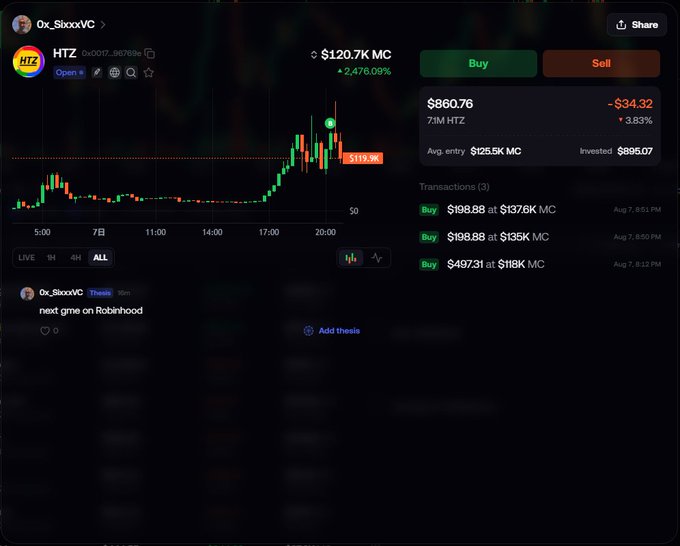Image resolution: width=680 pixels, height=546 pixels.
Task: Favorite HTZ with the star icon
Action: (x=149, y=72)
